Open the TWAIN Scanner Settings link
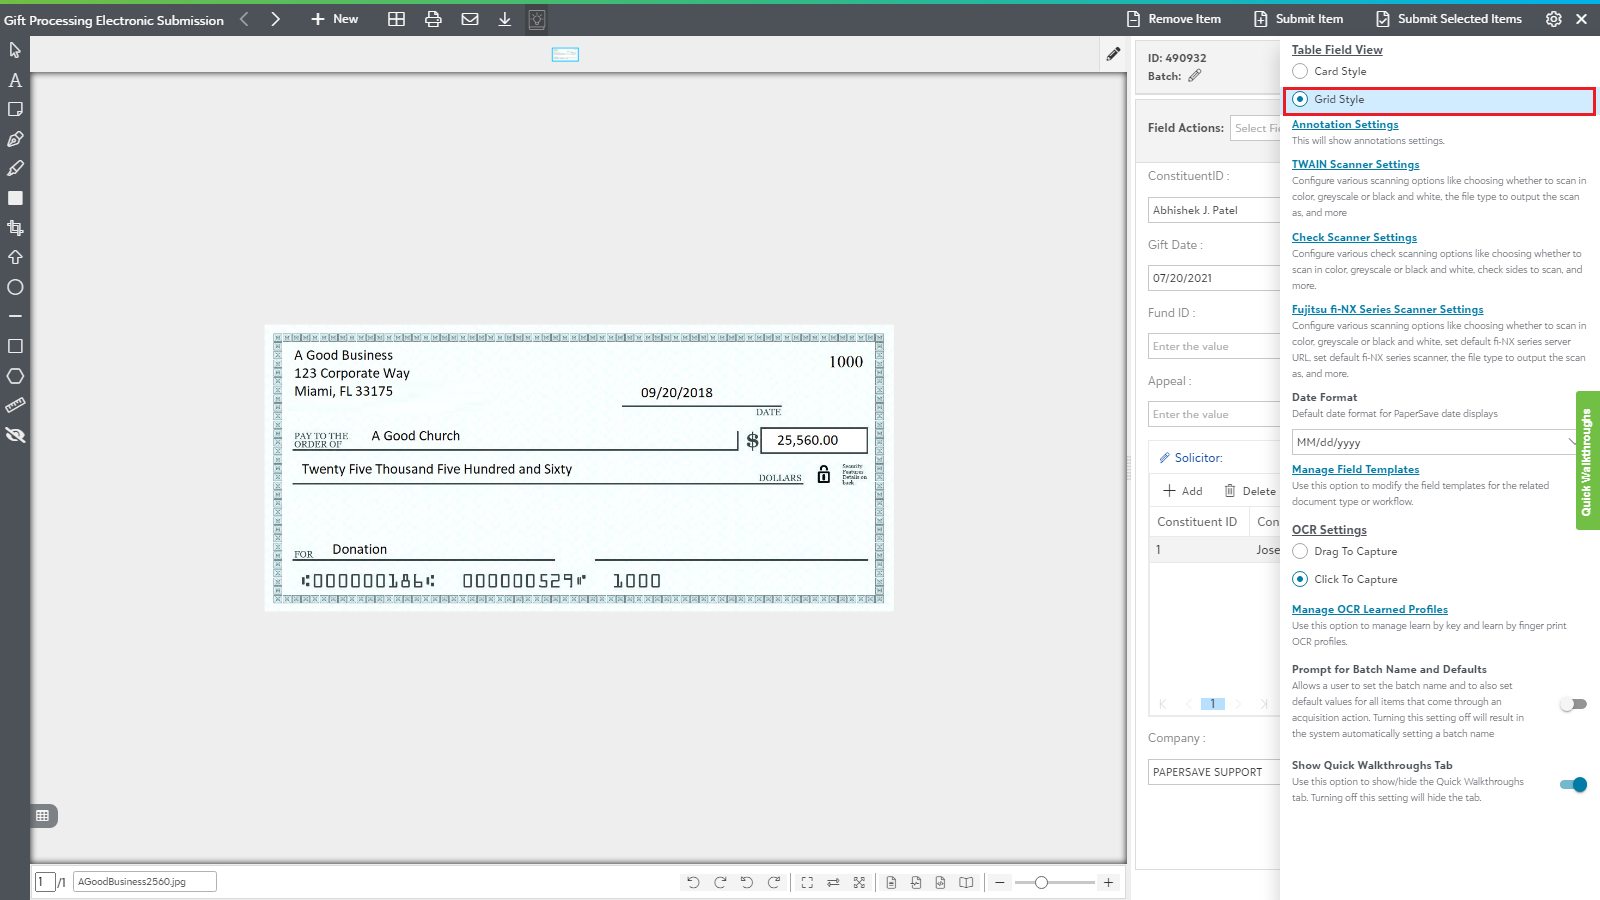 [1355, 164]
